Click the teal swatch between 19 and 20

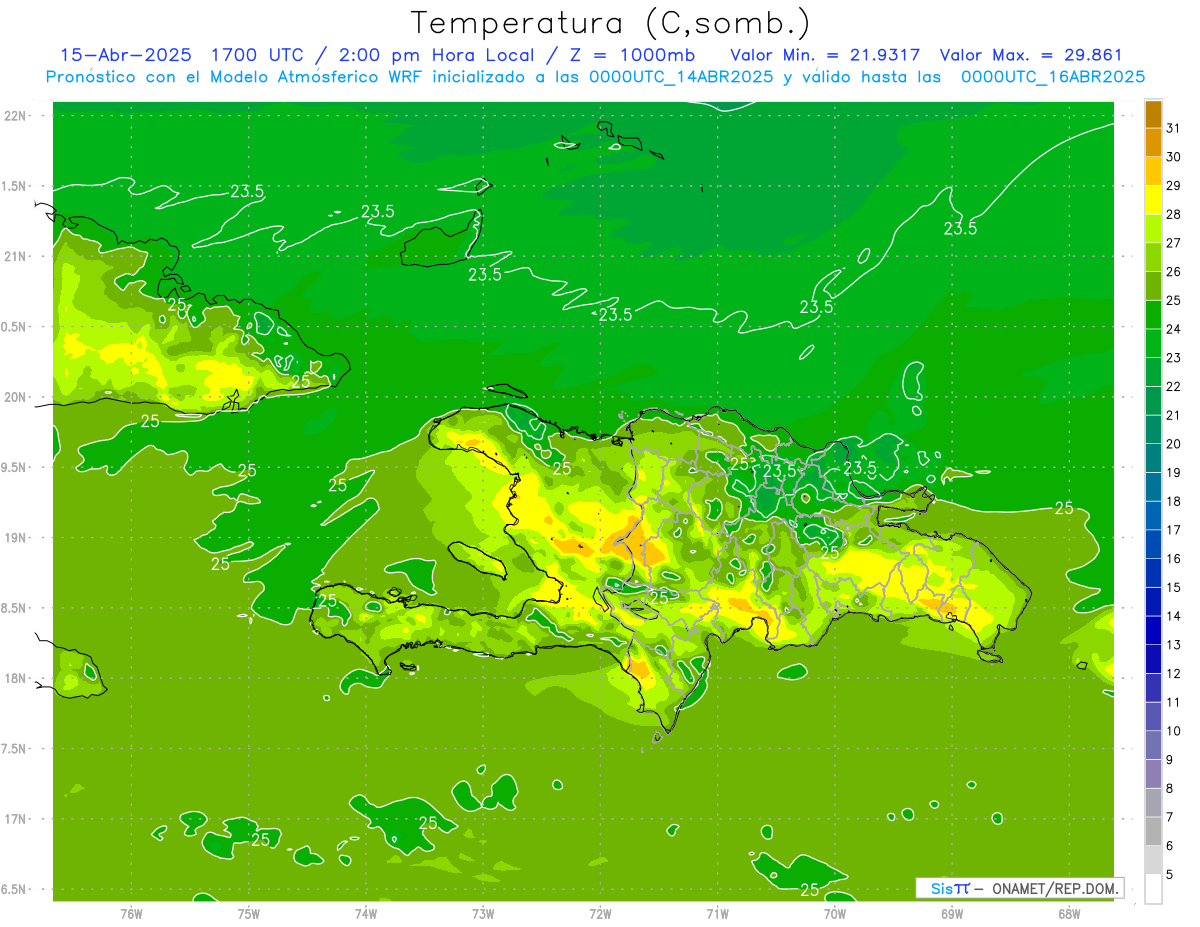(1153, 458)
